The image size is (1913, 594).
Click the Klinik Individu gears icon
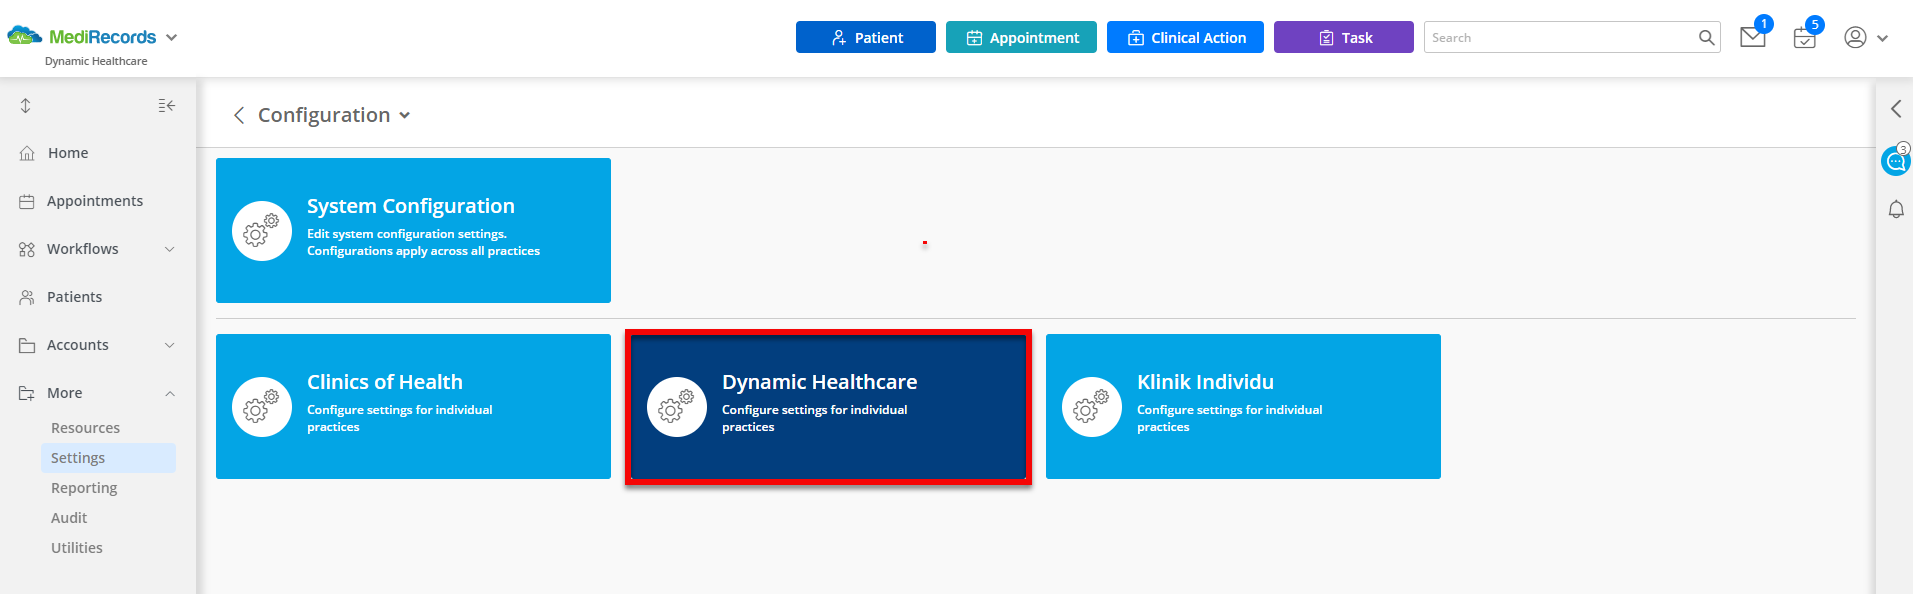(1092, 407)
